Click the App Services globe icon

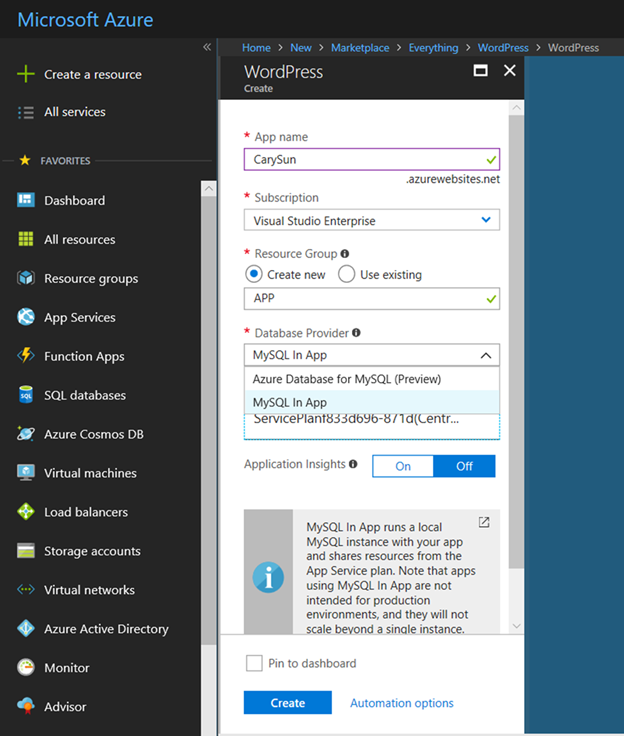point(26,317)
